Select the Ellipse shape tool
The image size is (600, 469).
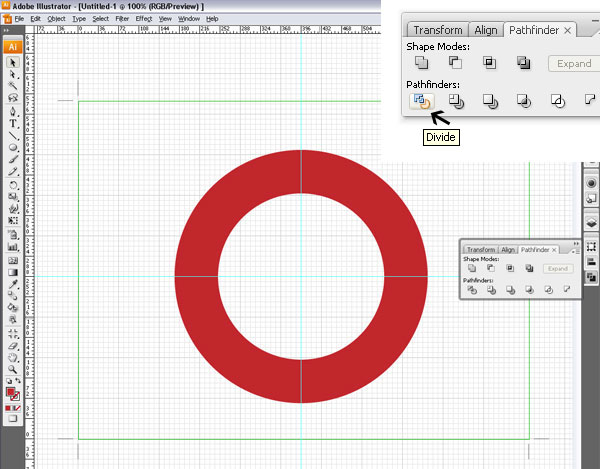tap(13, 147)
